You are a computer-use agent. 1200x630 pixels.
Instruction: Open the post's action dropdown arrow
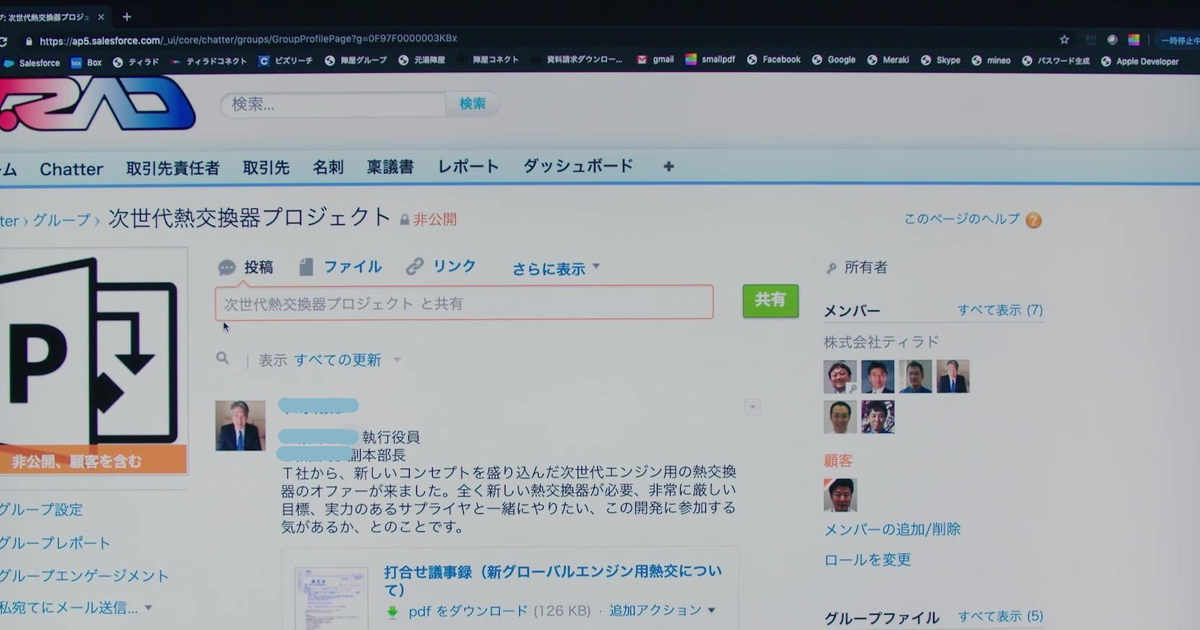click(753, 407)
